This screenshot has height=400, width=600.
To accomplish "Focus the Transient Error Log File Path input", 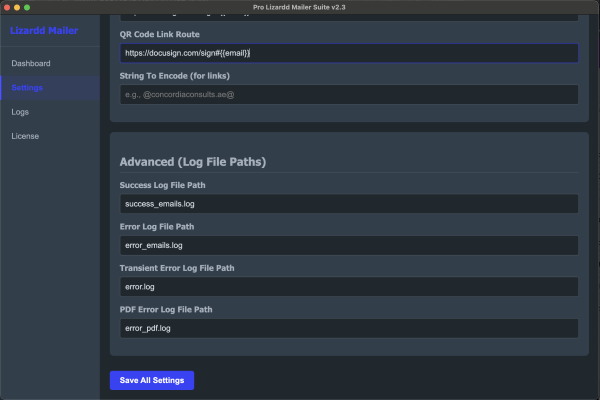I will click(x=344, y=287).
